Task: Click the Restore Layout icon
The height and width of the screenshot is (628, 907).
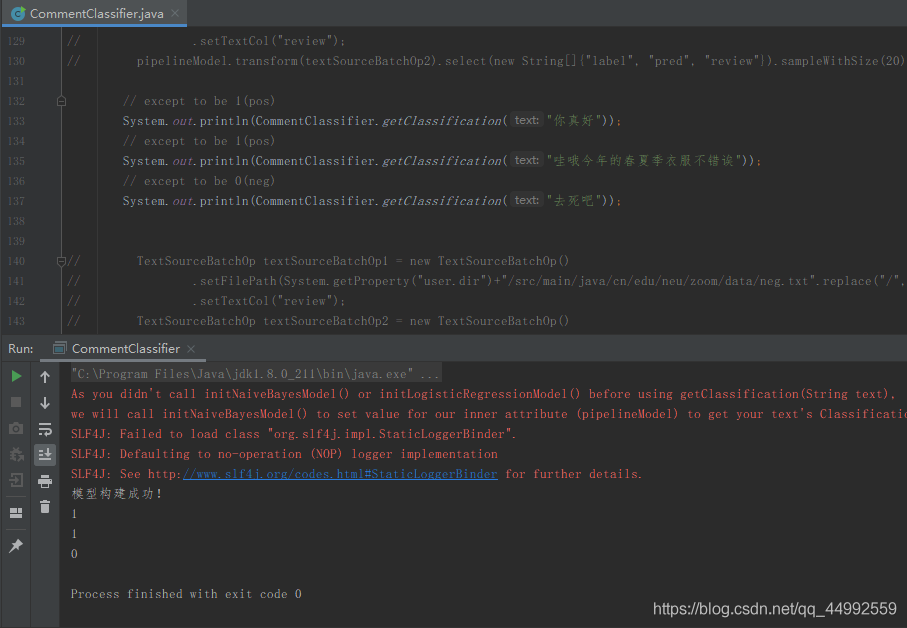Action: coord(16,513)
